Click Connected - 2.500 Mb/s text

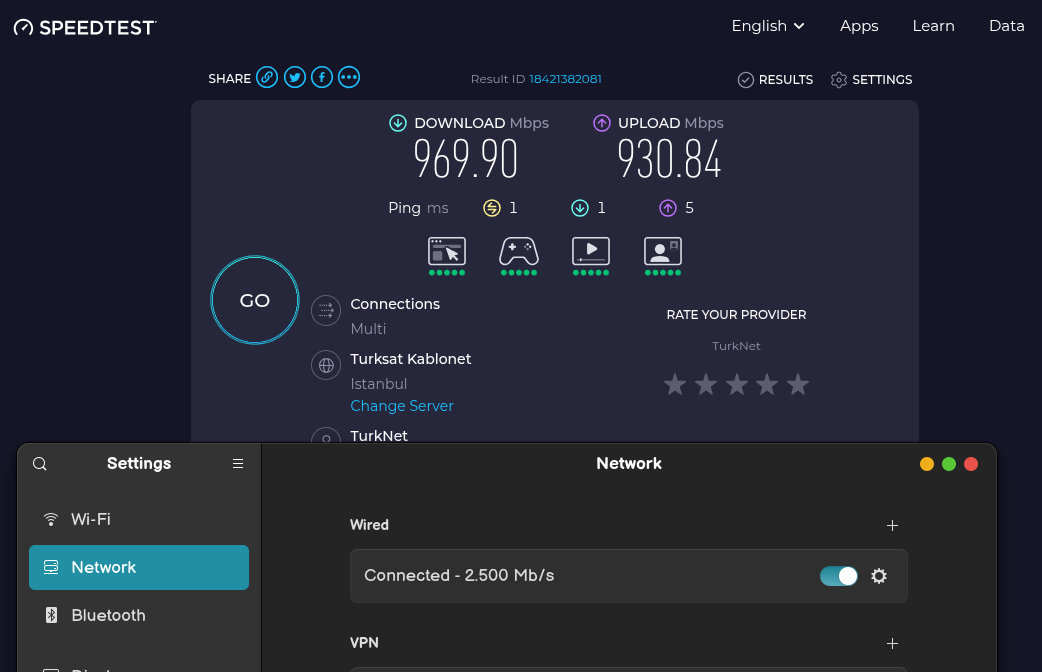[x=459, y=576]
